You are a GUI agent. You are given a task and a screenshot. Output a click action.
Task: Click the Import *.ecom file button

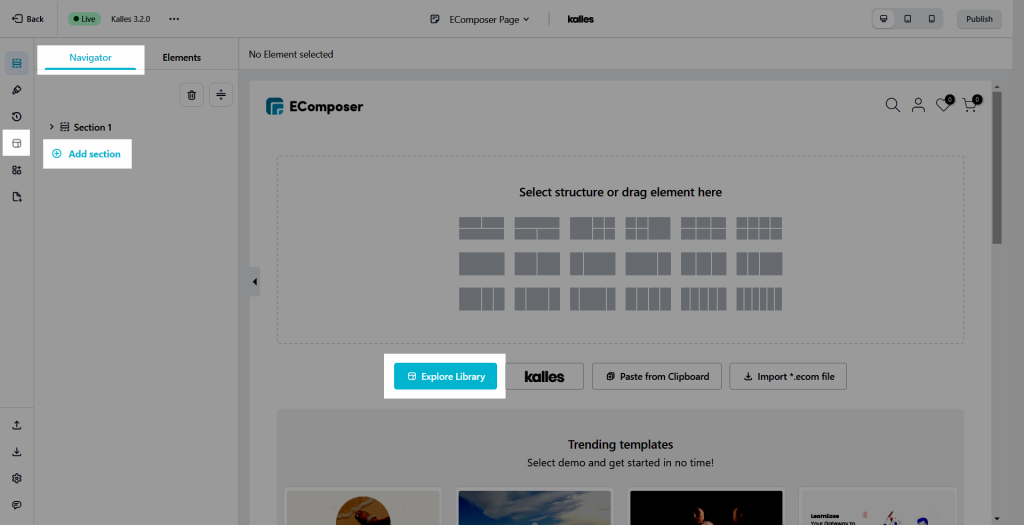[788, 376]
